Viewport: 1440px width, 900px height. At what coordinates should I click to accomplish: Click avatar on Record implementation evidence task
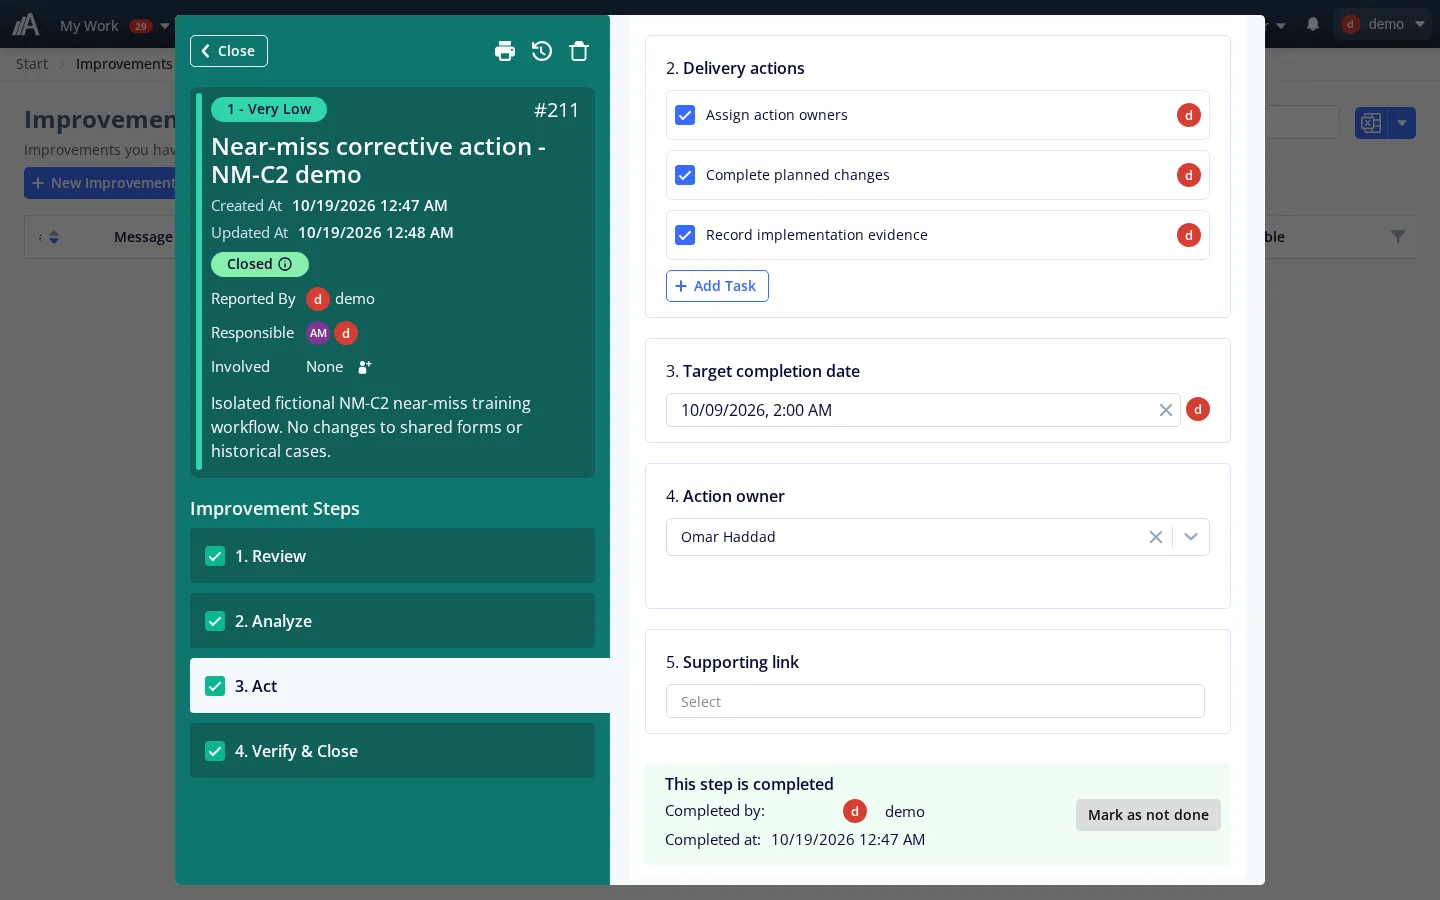tap(1188, 235)
